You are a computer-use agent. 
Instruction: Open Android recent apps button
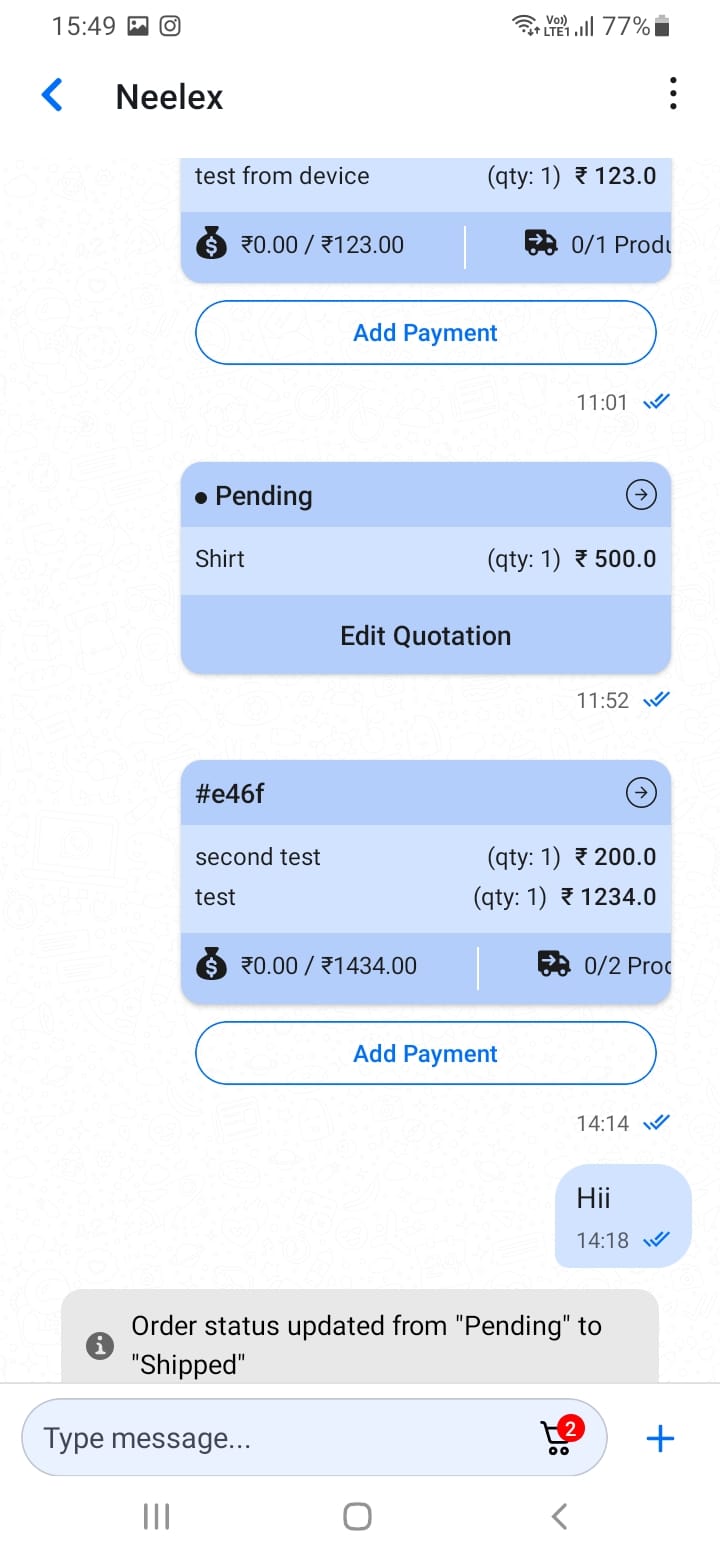tap(156, 1516)
